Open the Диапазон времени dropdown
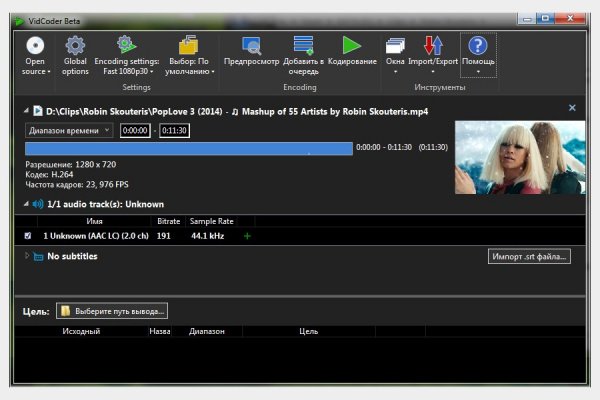This screenshot has height=400, width=600. coord(69,131)
